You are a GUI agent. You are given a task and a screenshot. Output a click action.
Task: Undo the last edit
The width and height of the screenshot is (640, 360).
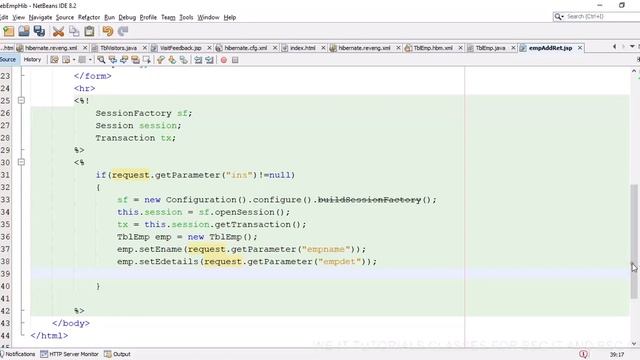108,31
